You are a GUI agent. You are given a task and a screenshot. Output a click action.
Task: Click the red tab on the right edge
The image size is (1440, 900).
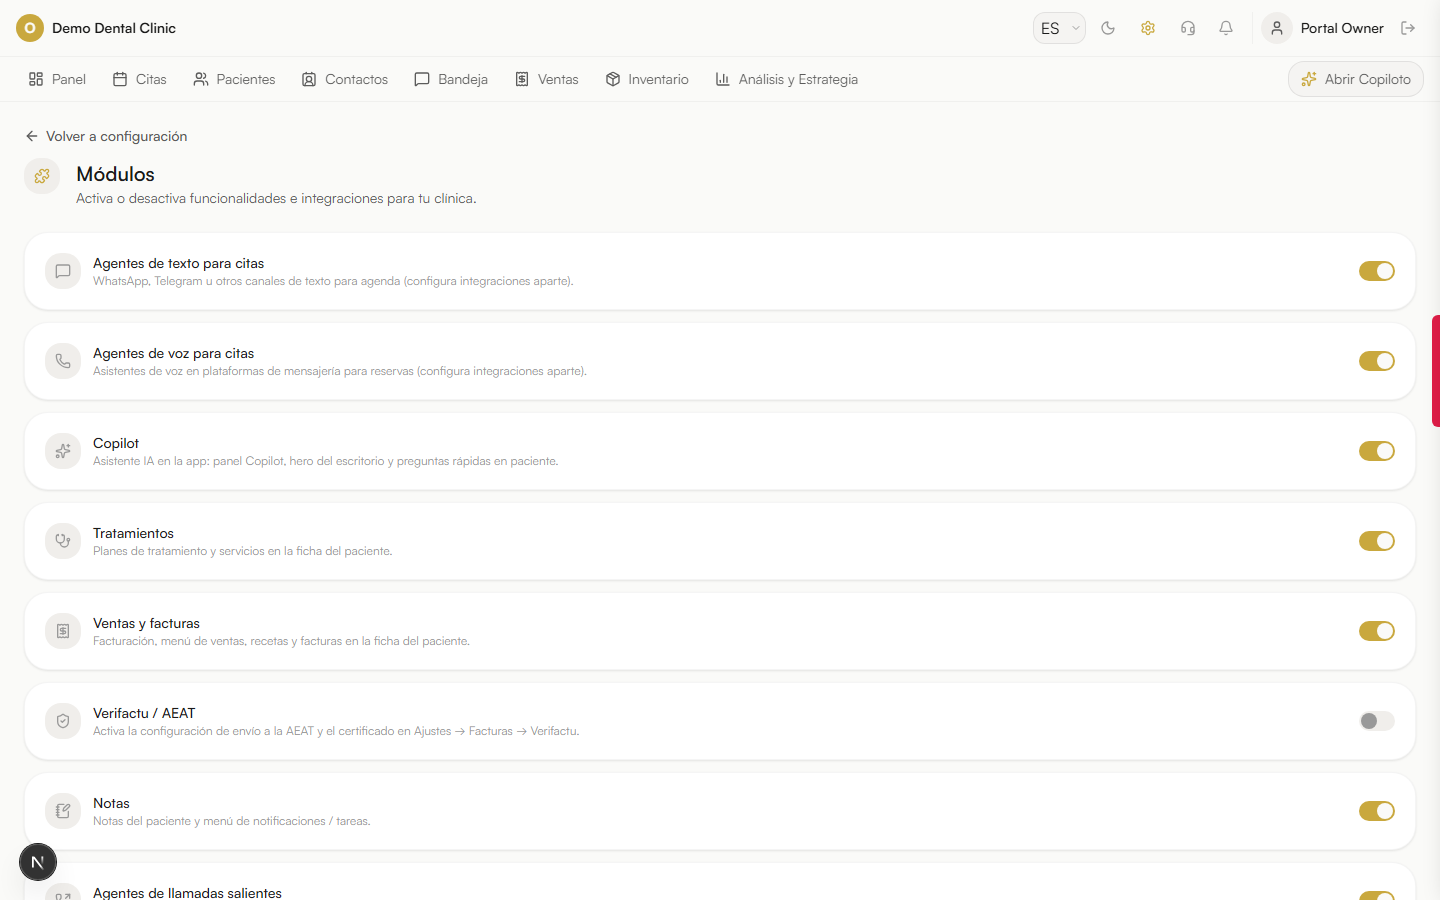[x=1436, y=371]
